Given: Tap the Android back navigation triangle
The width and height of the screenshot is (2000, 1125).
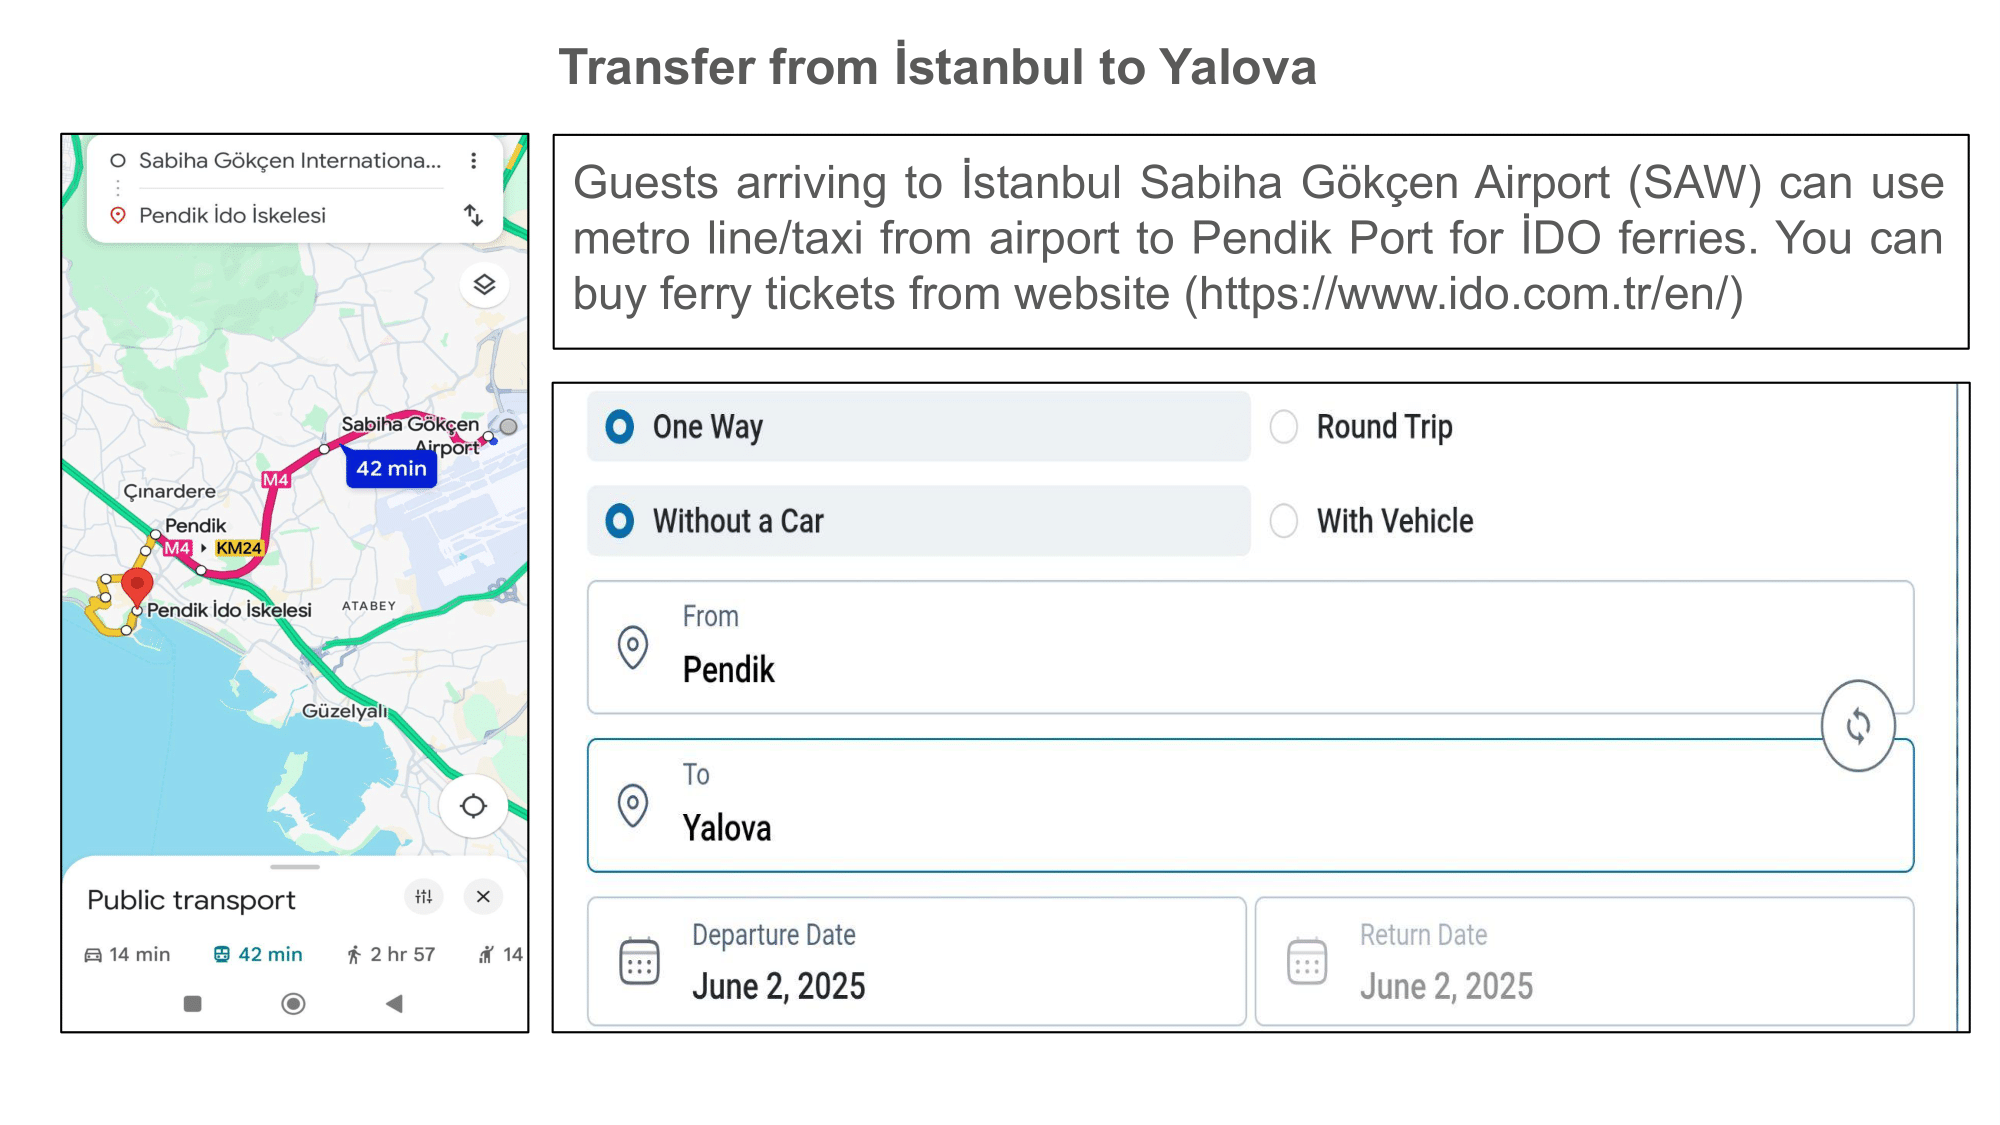Looking at the screenshot, I should click(394, 1003).
